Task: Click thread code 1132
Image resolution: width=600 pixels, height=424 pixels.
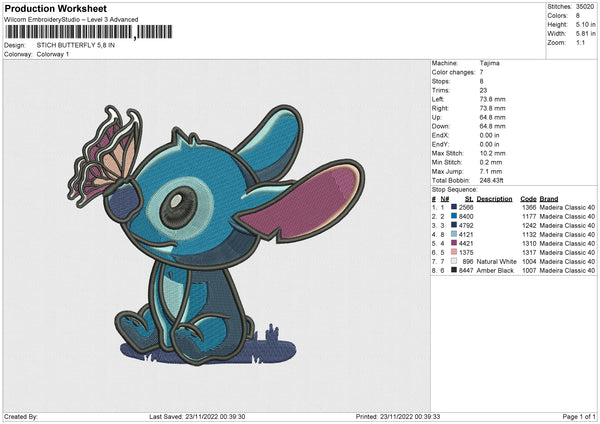Action: point(529,235)
